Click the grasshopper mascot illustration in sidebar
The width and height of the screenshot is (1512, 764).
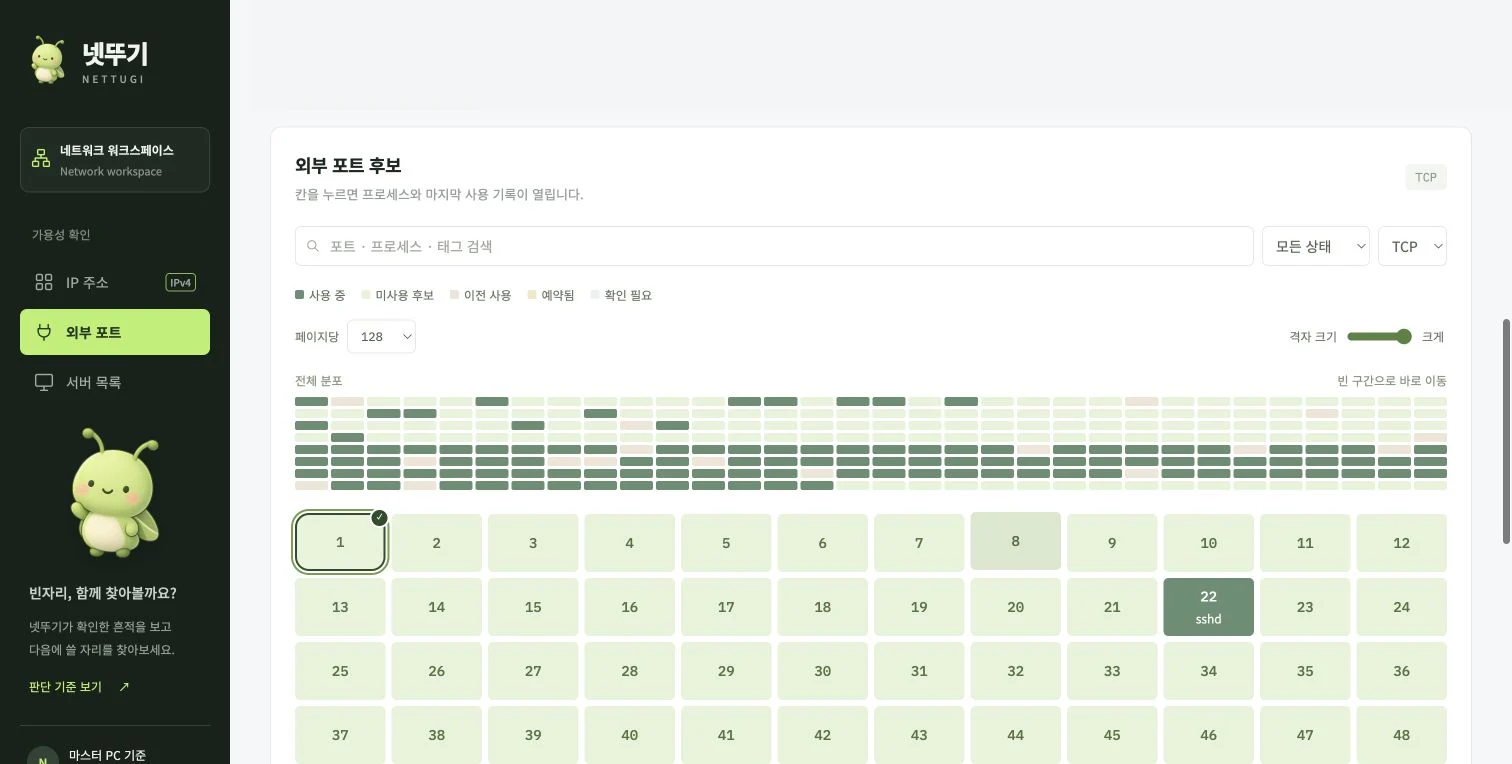pyautogui.click(x=114, y=494)
